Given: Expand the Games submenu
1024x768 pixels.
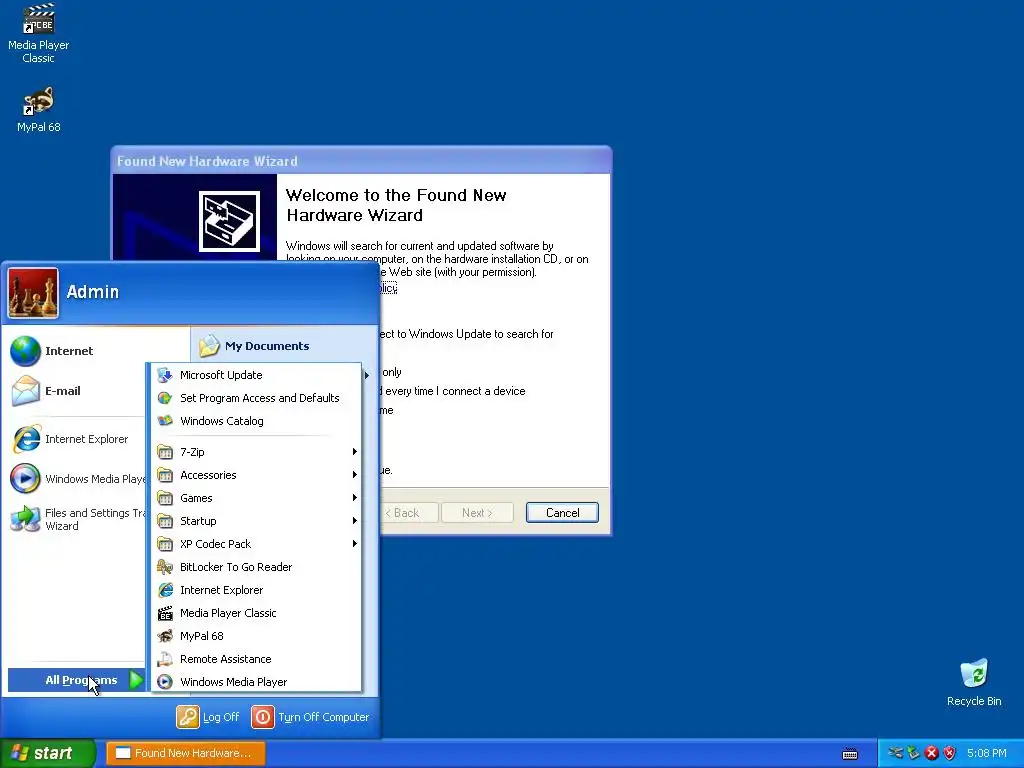Looking at the screenshot, I should click(x=256, y=498).
